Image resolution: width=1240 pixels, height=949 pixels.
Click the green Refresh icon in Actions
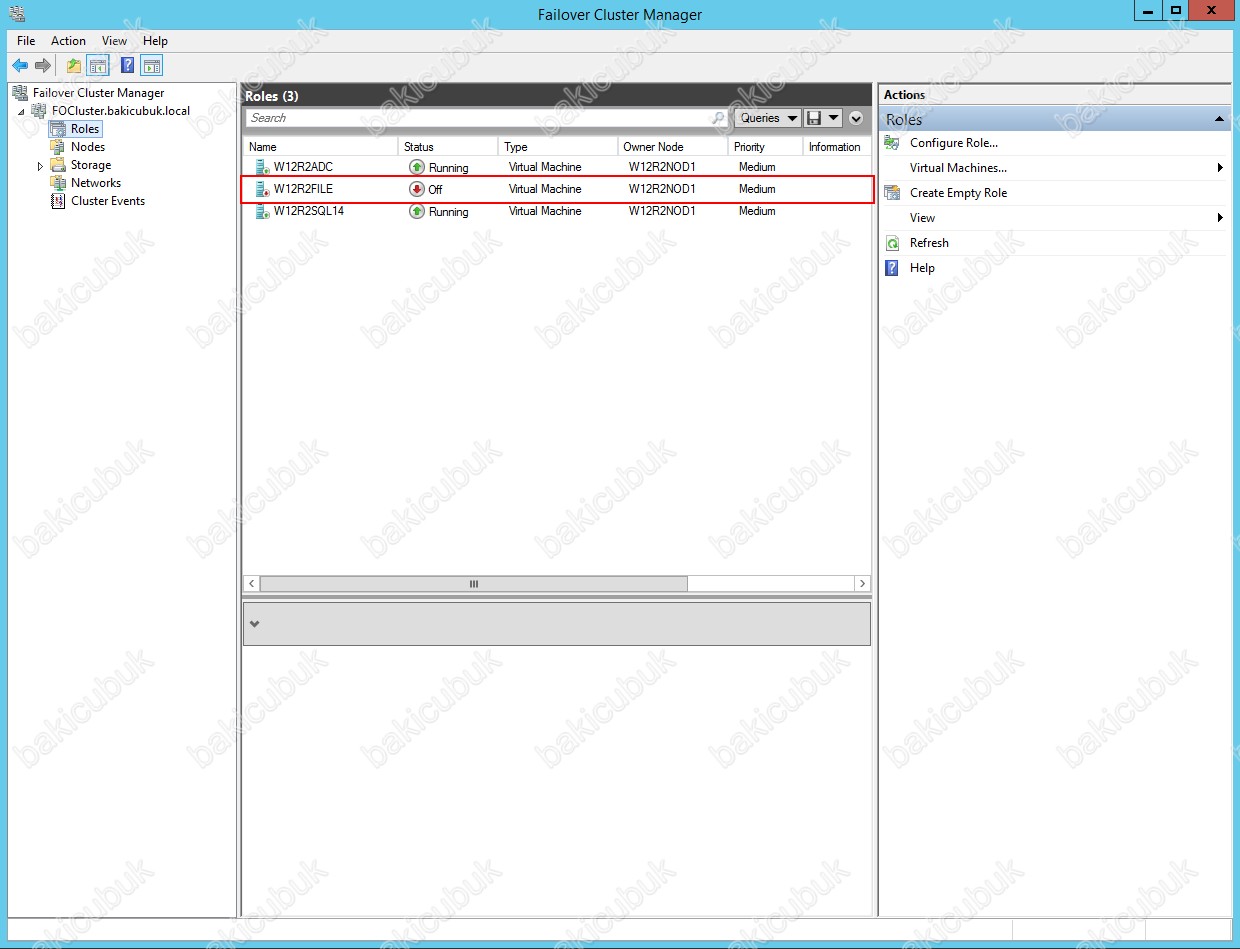click(892, 243)
